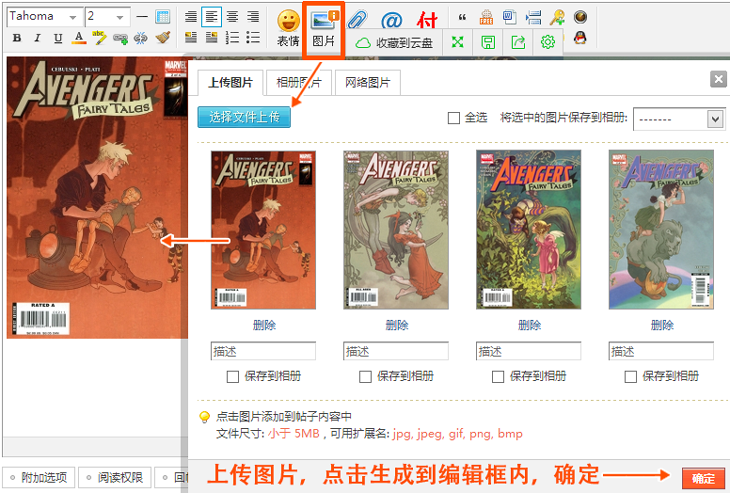Open the green gear settings icon
Screen dimensions: 730x493
tap(548, 42)
